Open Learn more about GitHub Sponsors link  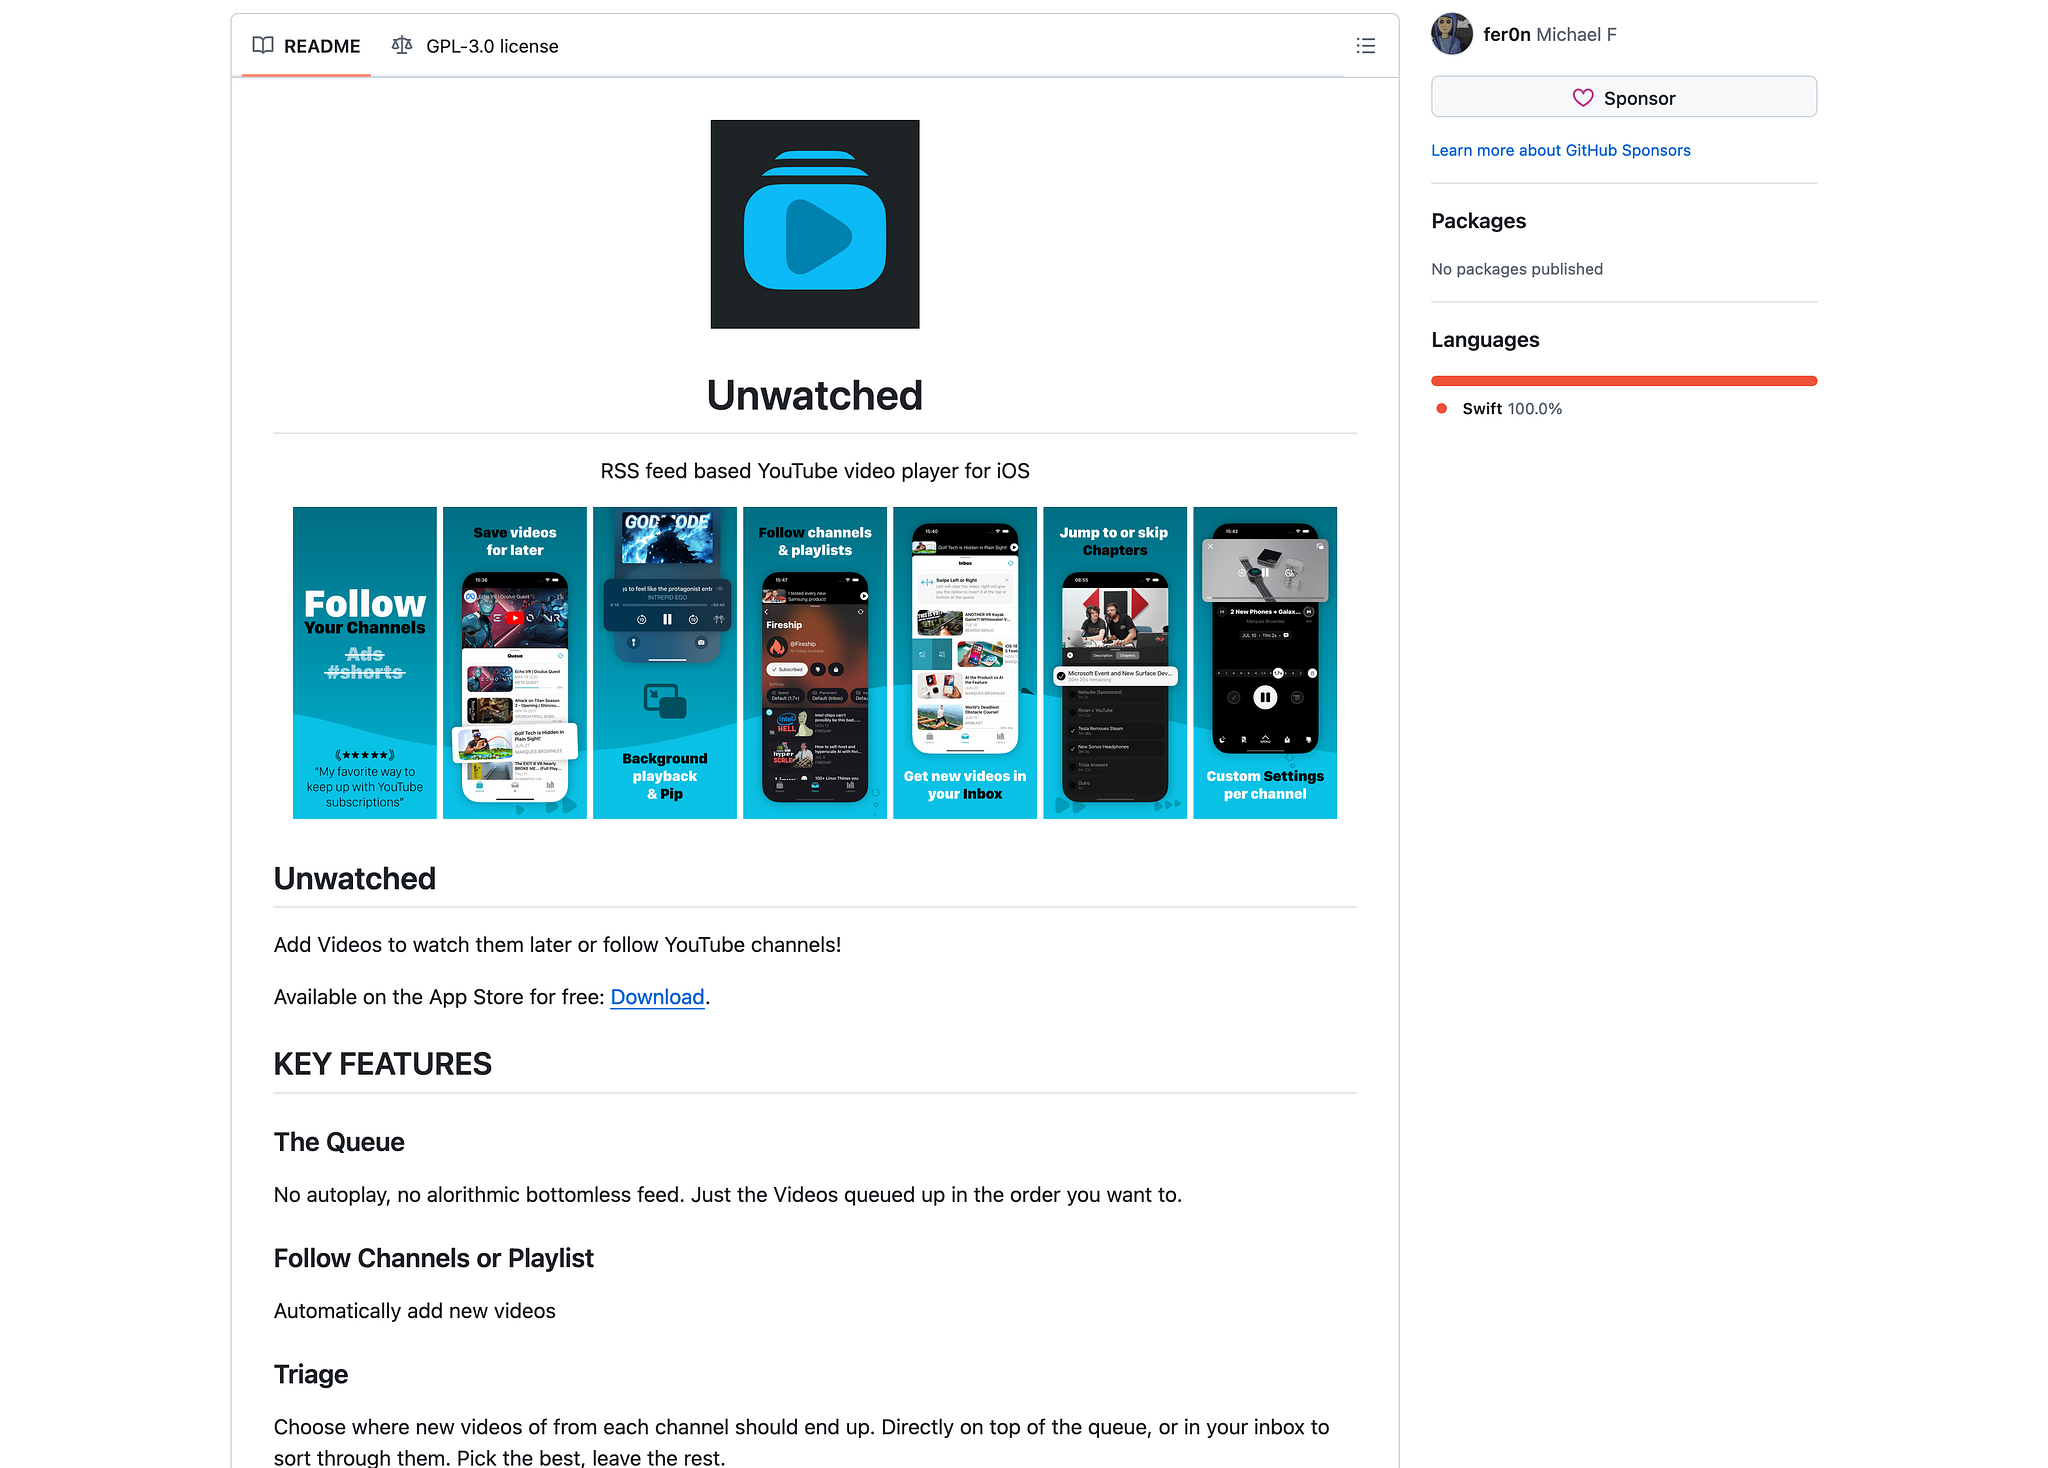[x=1560, y=150]
